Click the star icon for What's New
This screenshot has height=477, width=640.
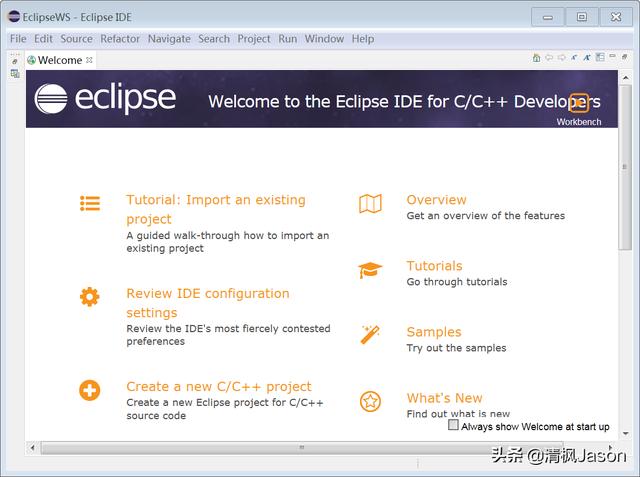370,402
